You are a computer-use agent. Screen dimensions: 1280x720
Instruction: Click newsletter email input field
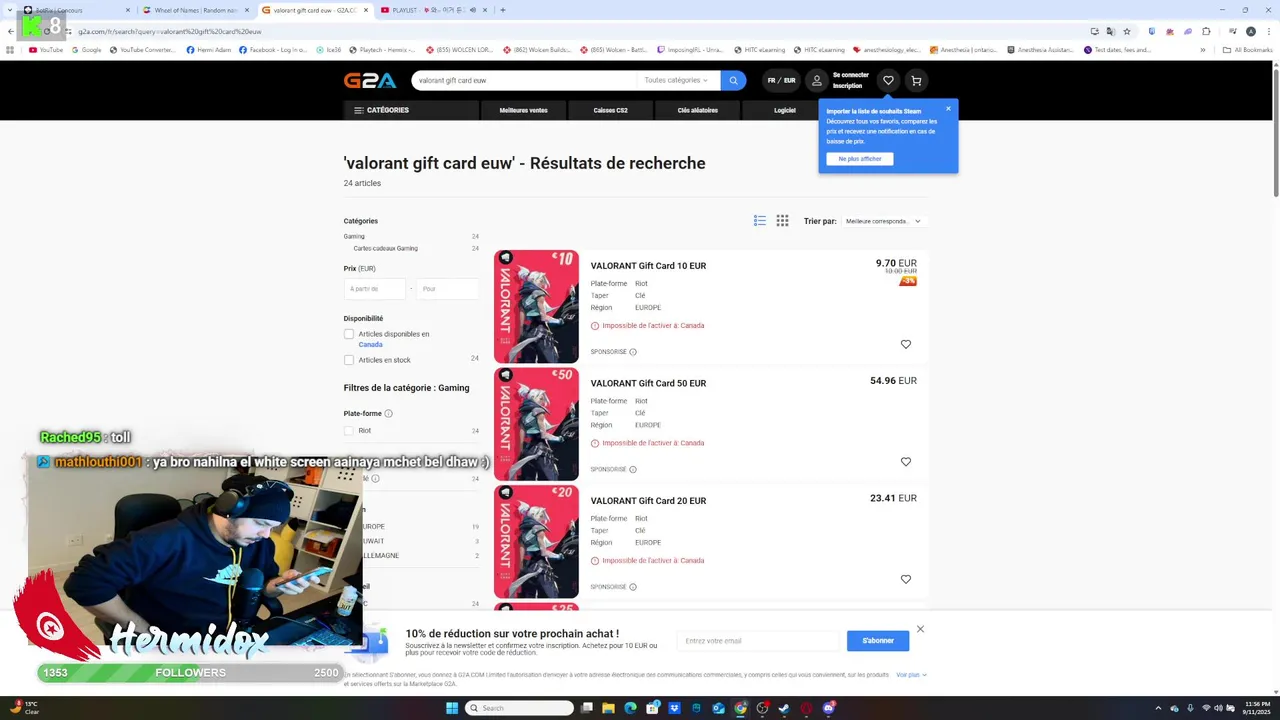click(758, 641)
